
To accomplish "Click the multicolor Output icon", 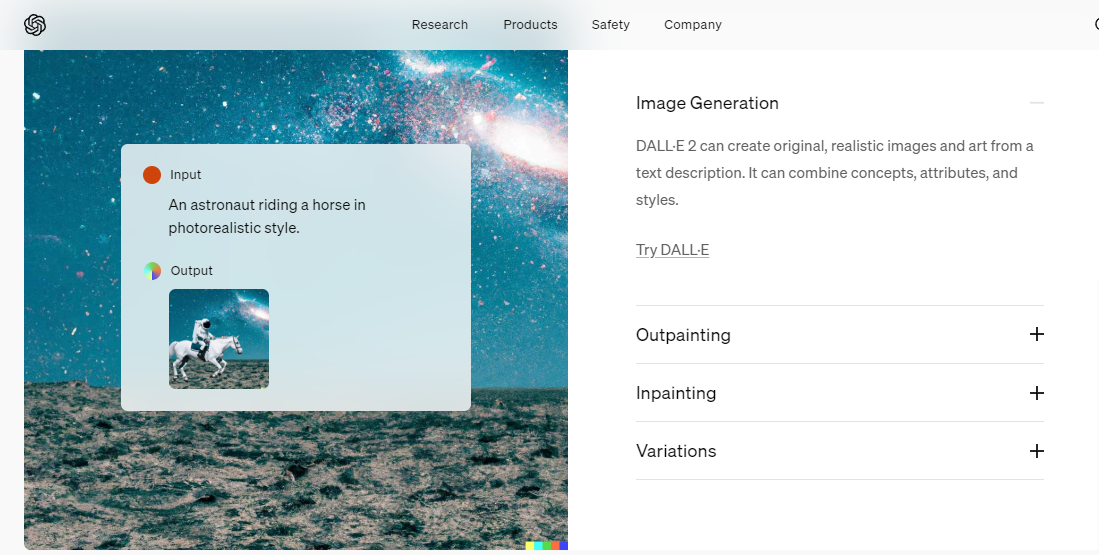I will 152,271.
